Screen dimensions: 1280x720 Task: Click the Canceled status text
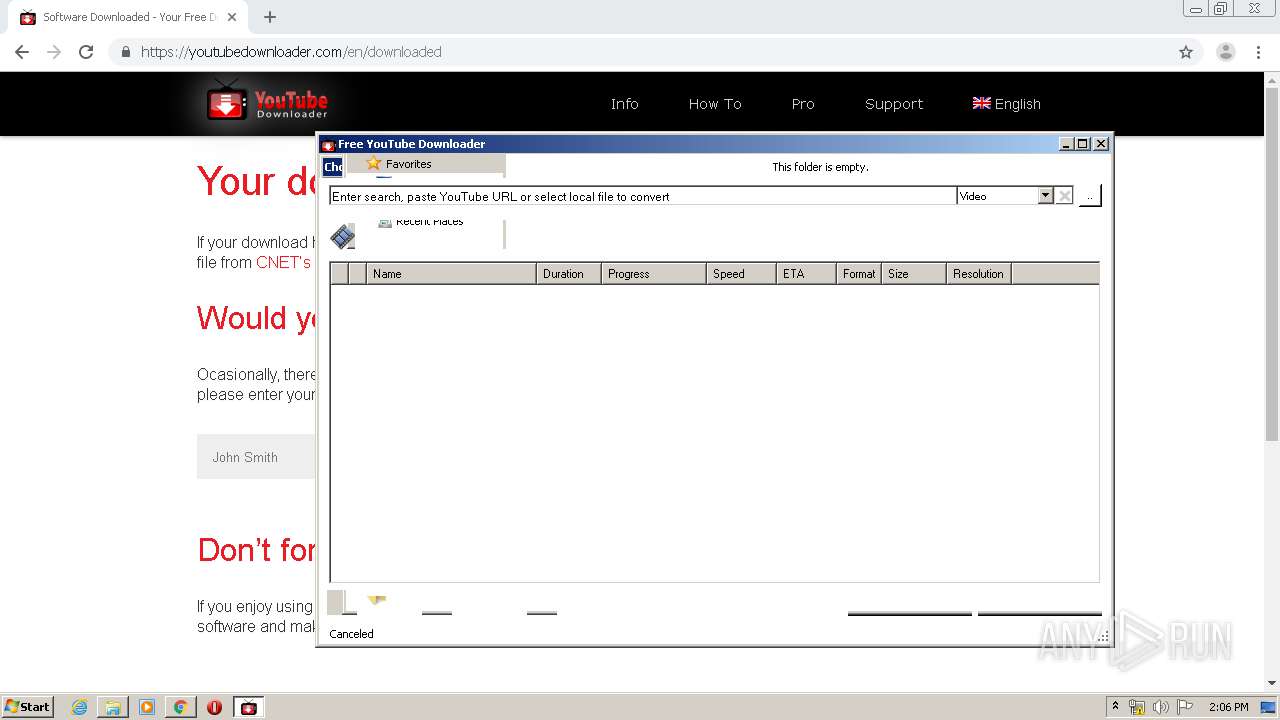tap(351, 634)
